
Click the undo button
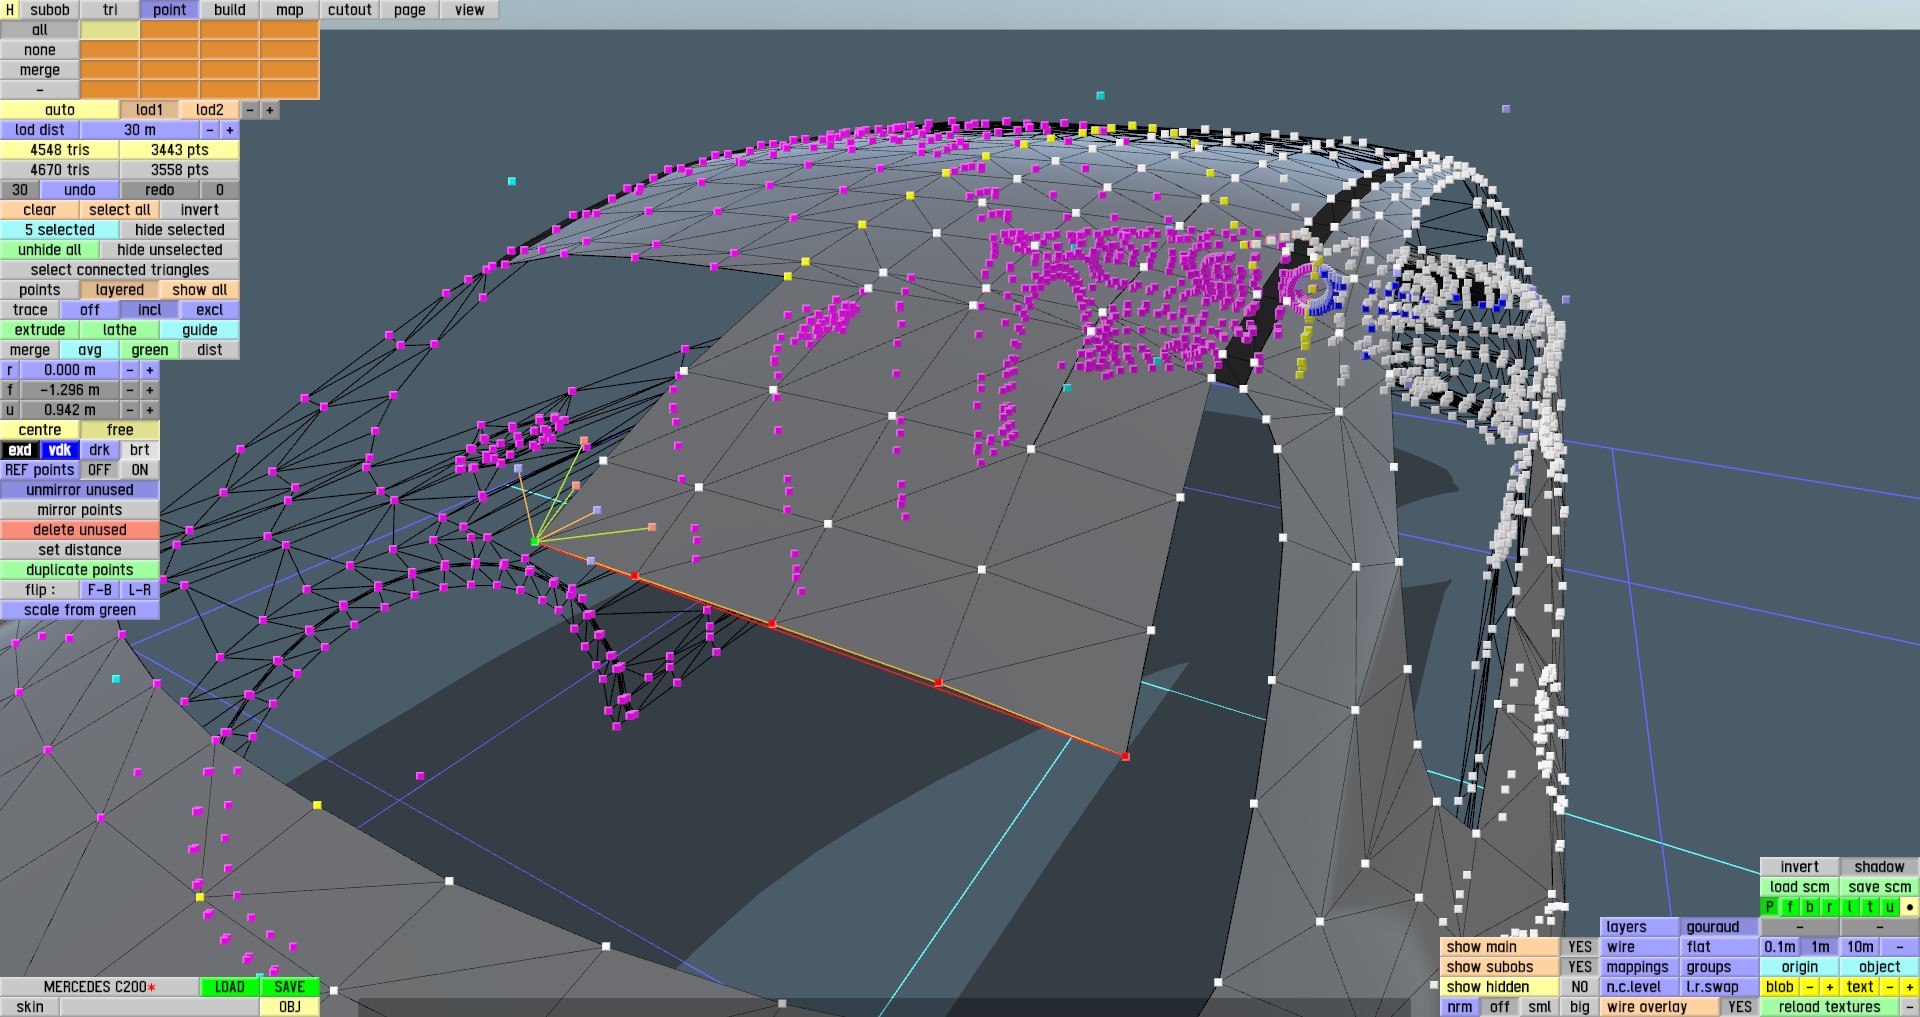click(x=80, y=190)
